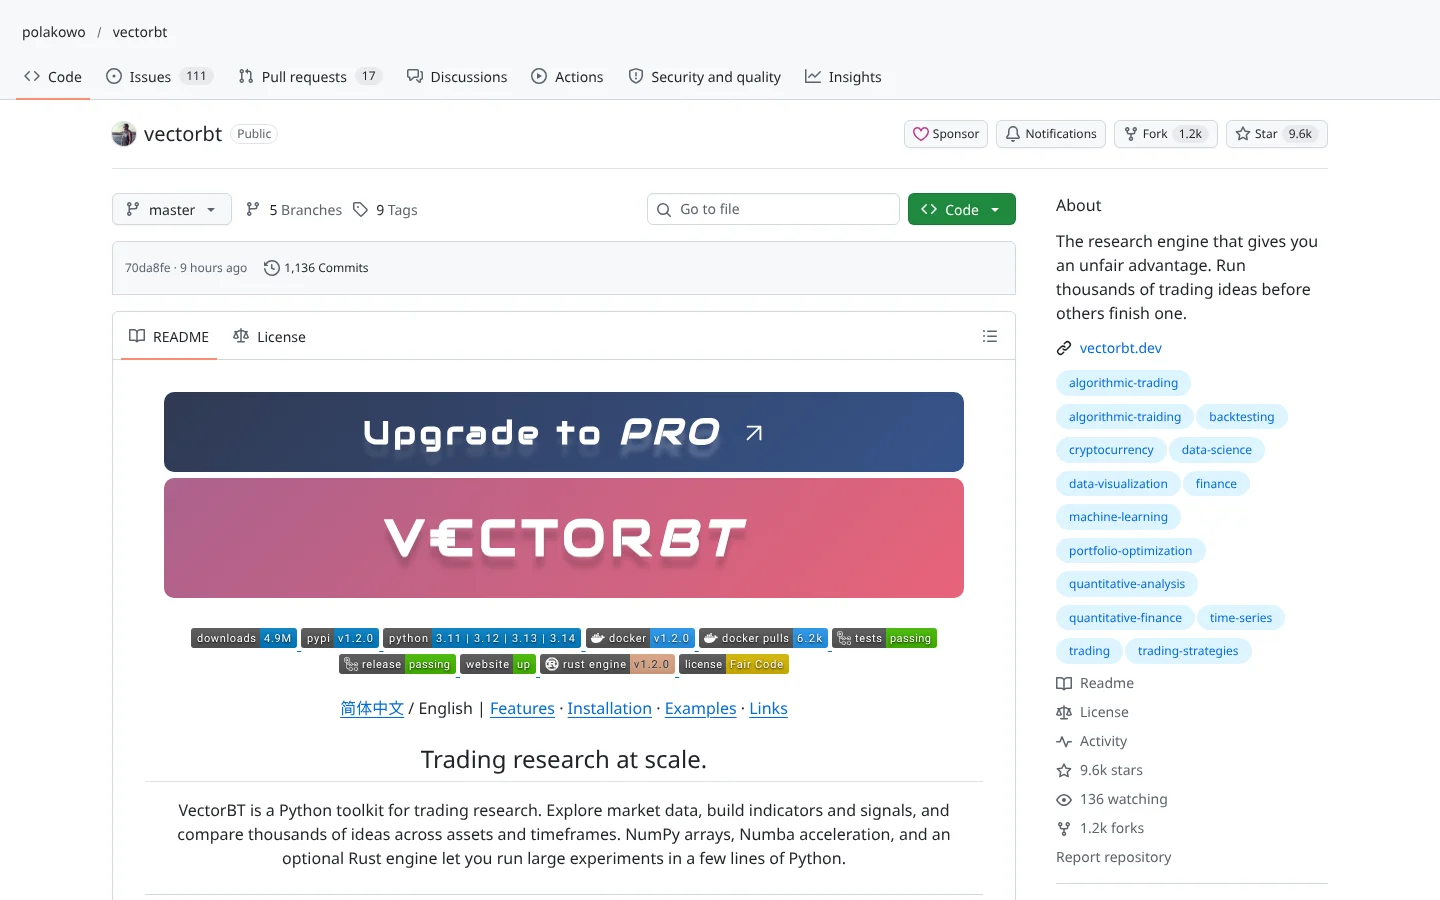Screen dimensions: 1440x900
Task: Click the vectorbt owner avatar
Action: click(124, 134)
